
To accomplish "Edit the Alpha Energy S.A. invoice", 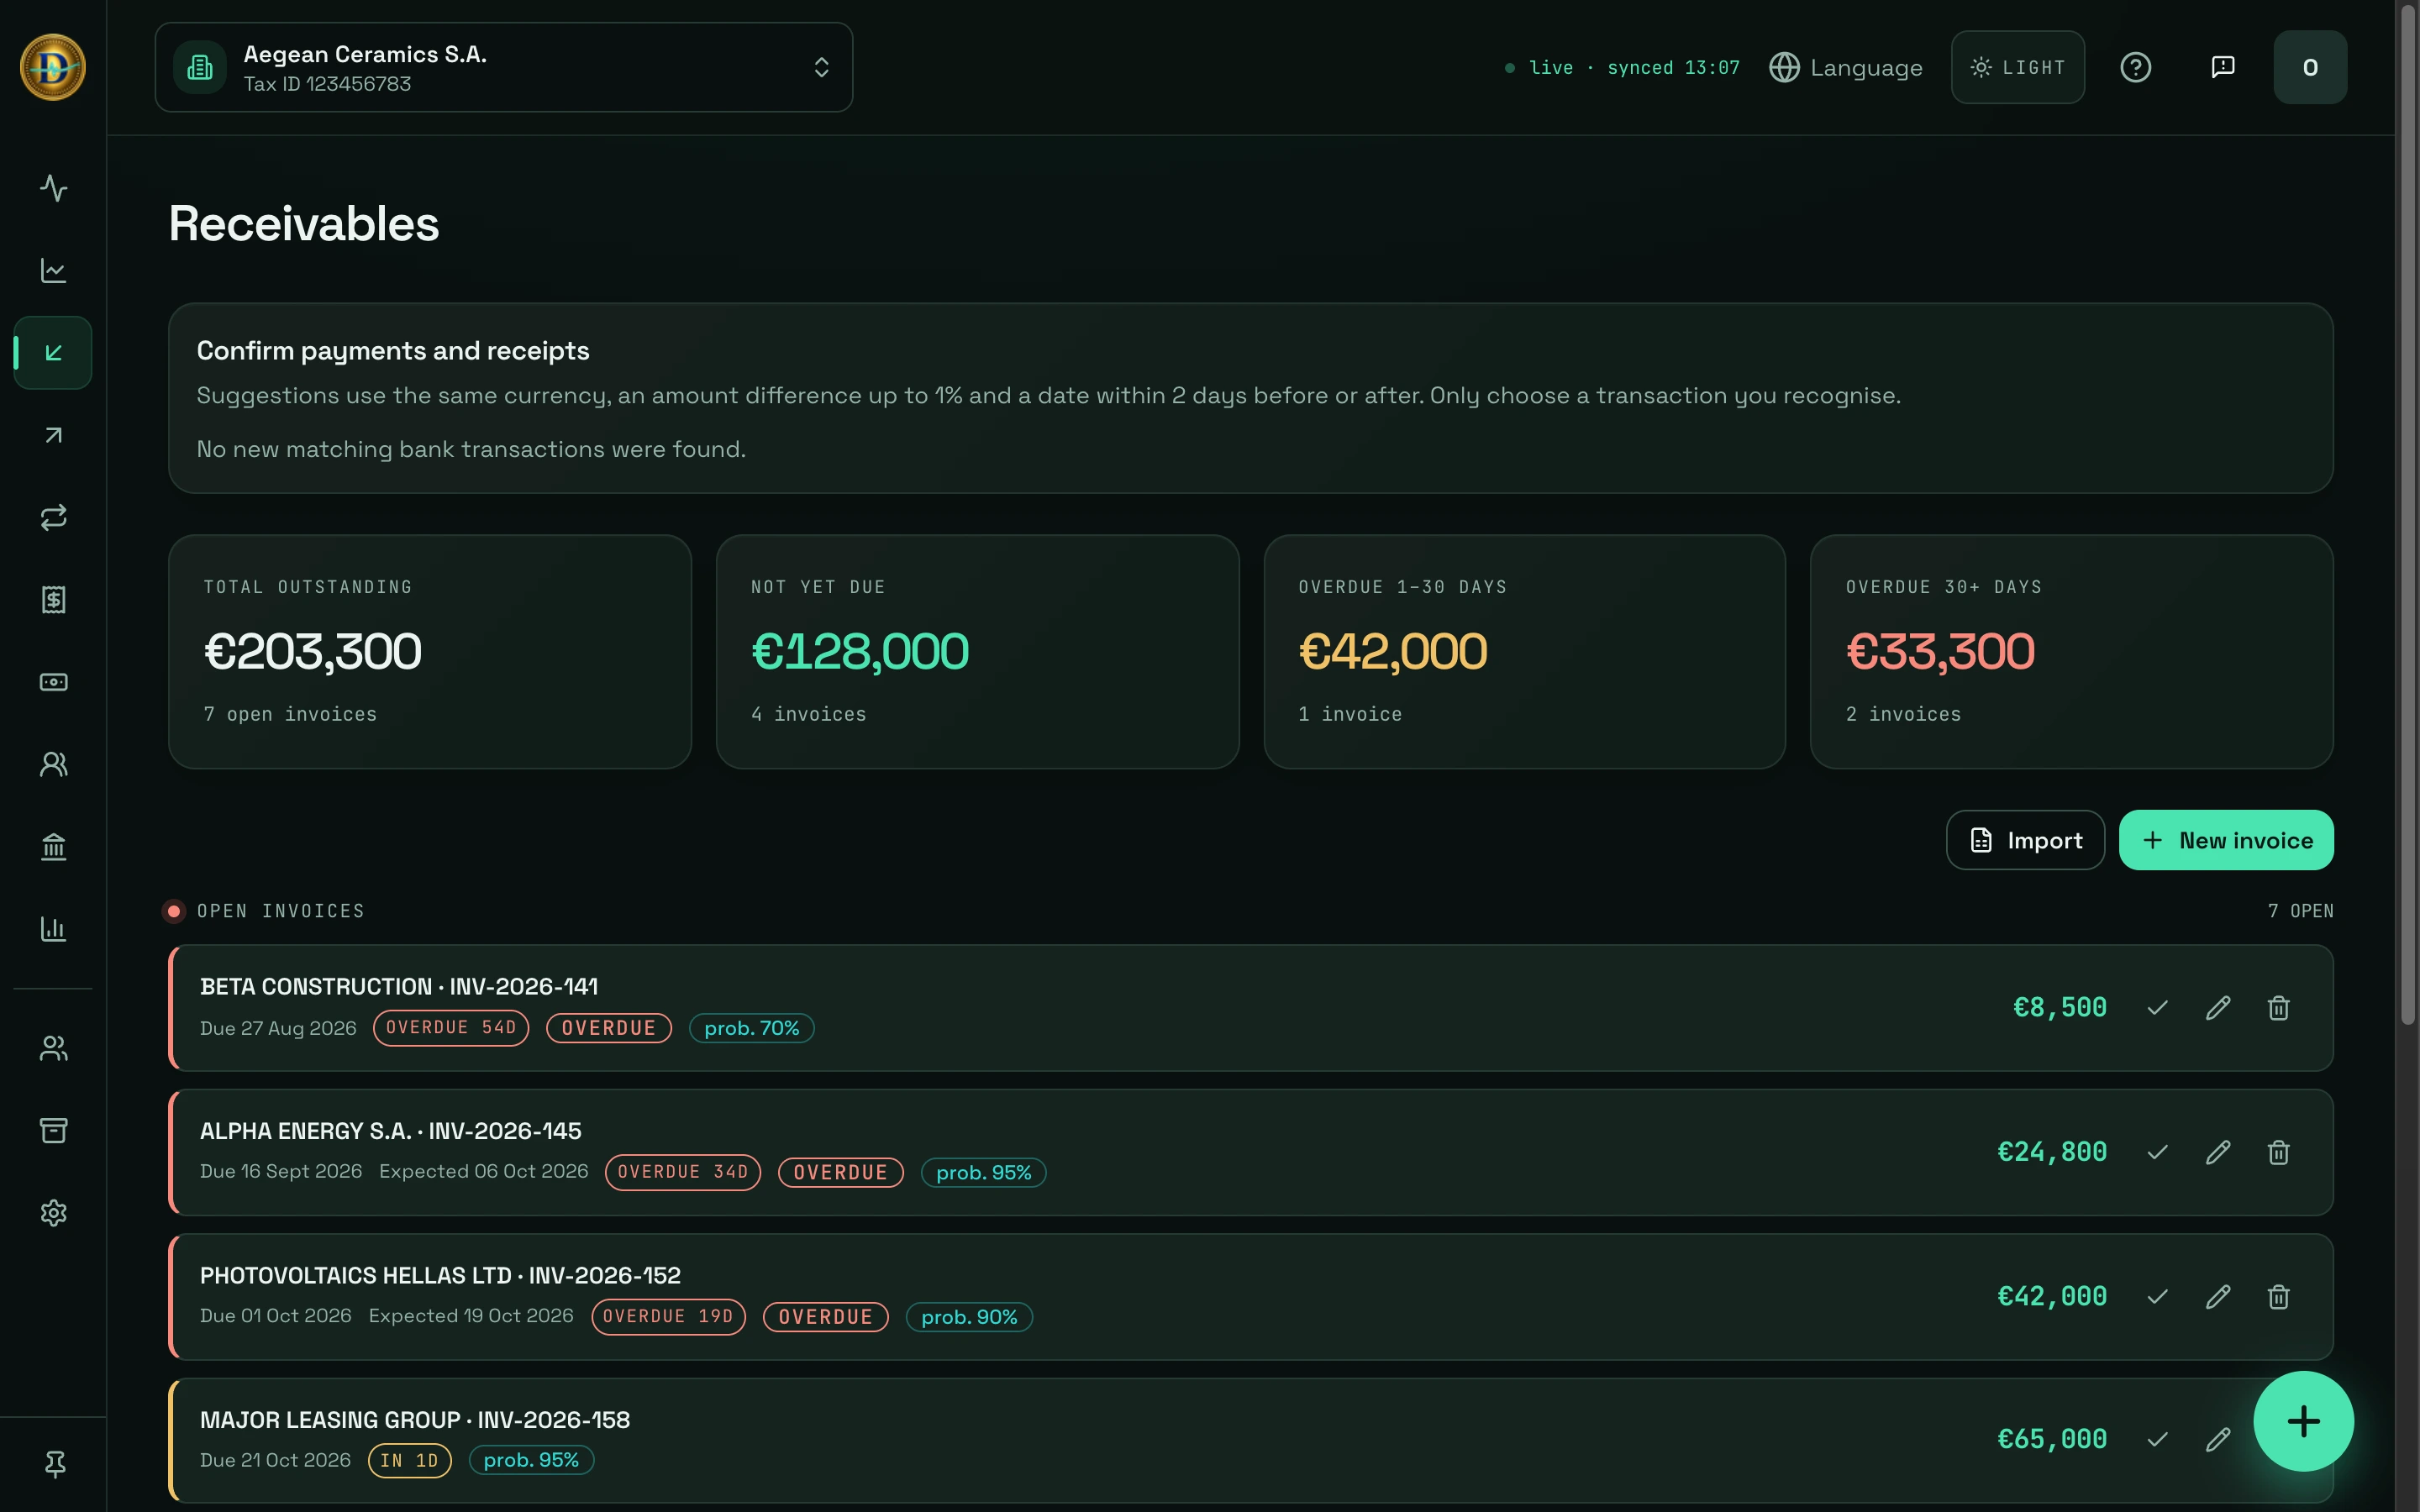I will click(2218, 1152).
